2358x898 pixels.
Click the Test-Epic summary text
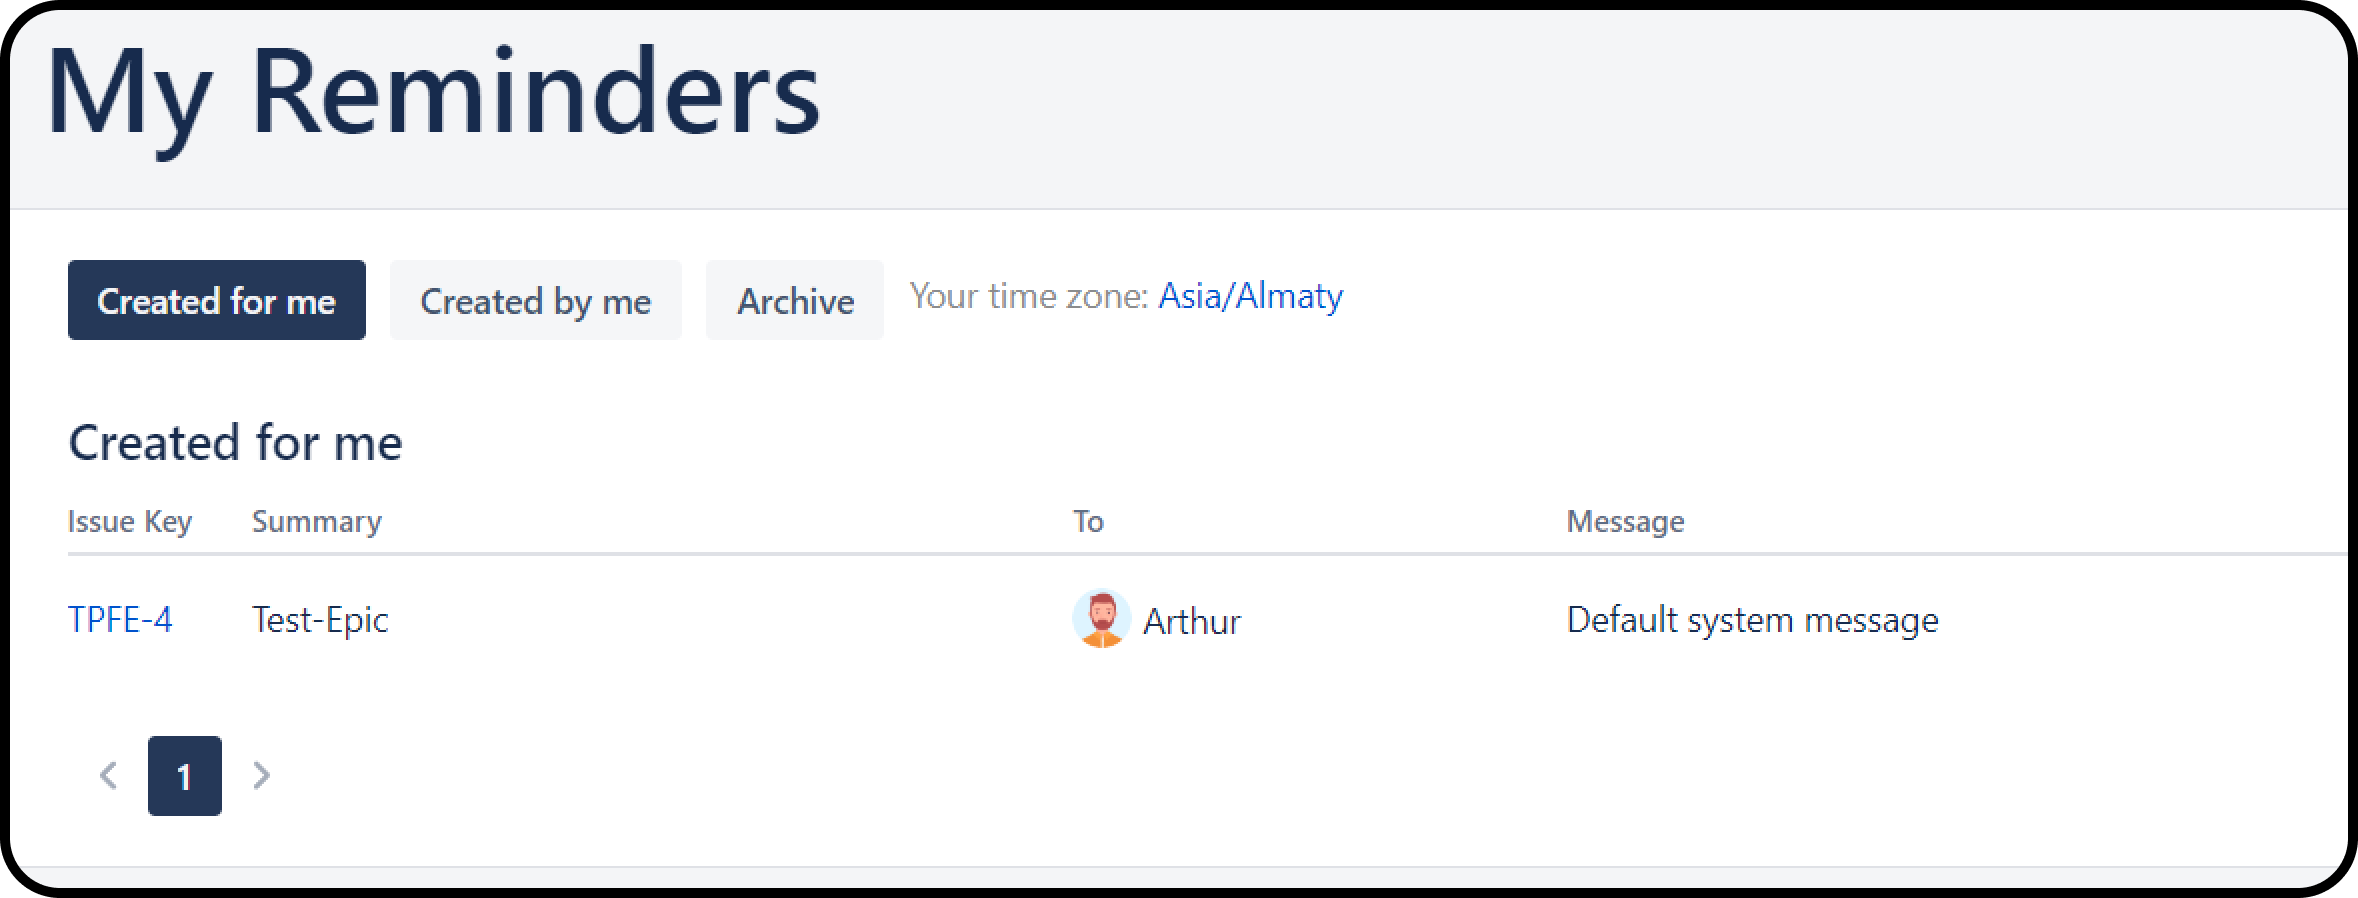[320, 620]
